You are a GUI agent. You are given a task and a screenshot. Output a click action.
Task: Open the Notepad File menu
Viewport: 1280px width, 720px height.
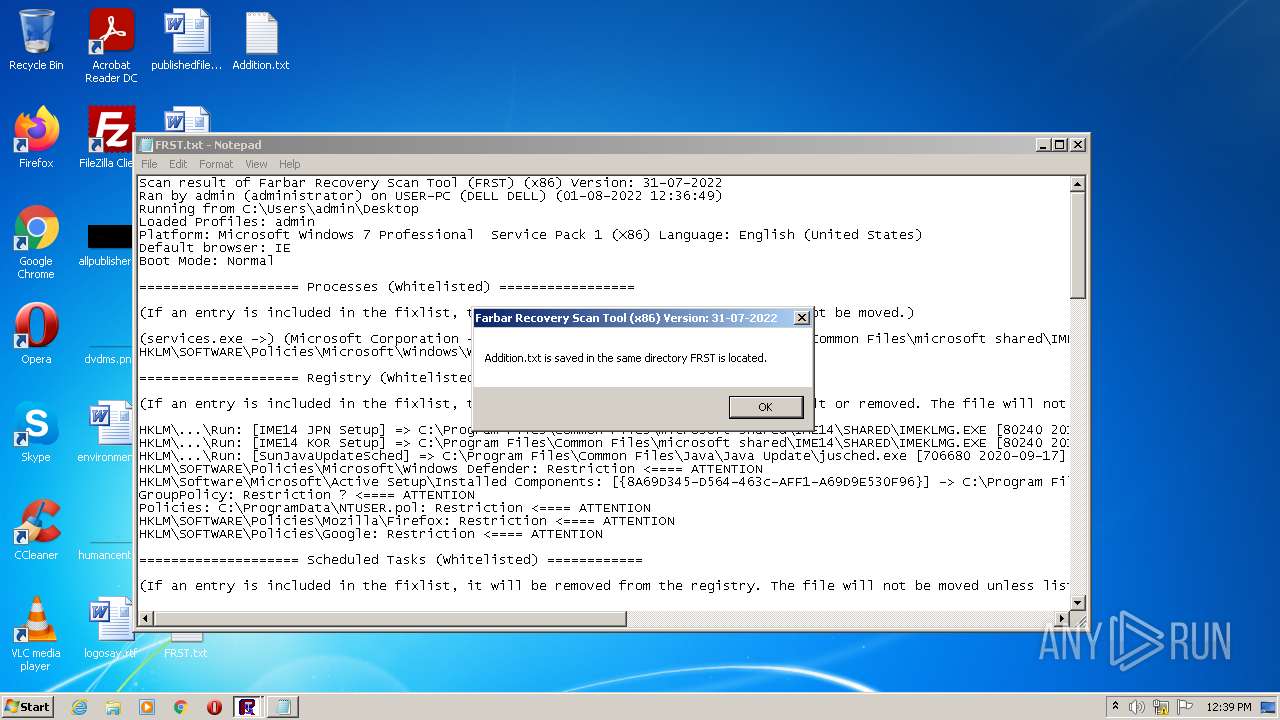point(149,164)
